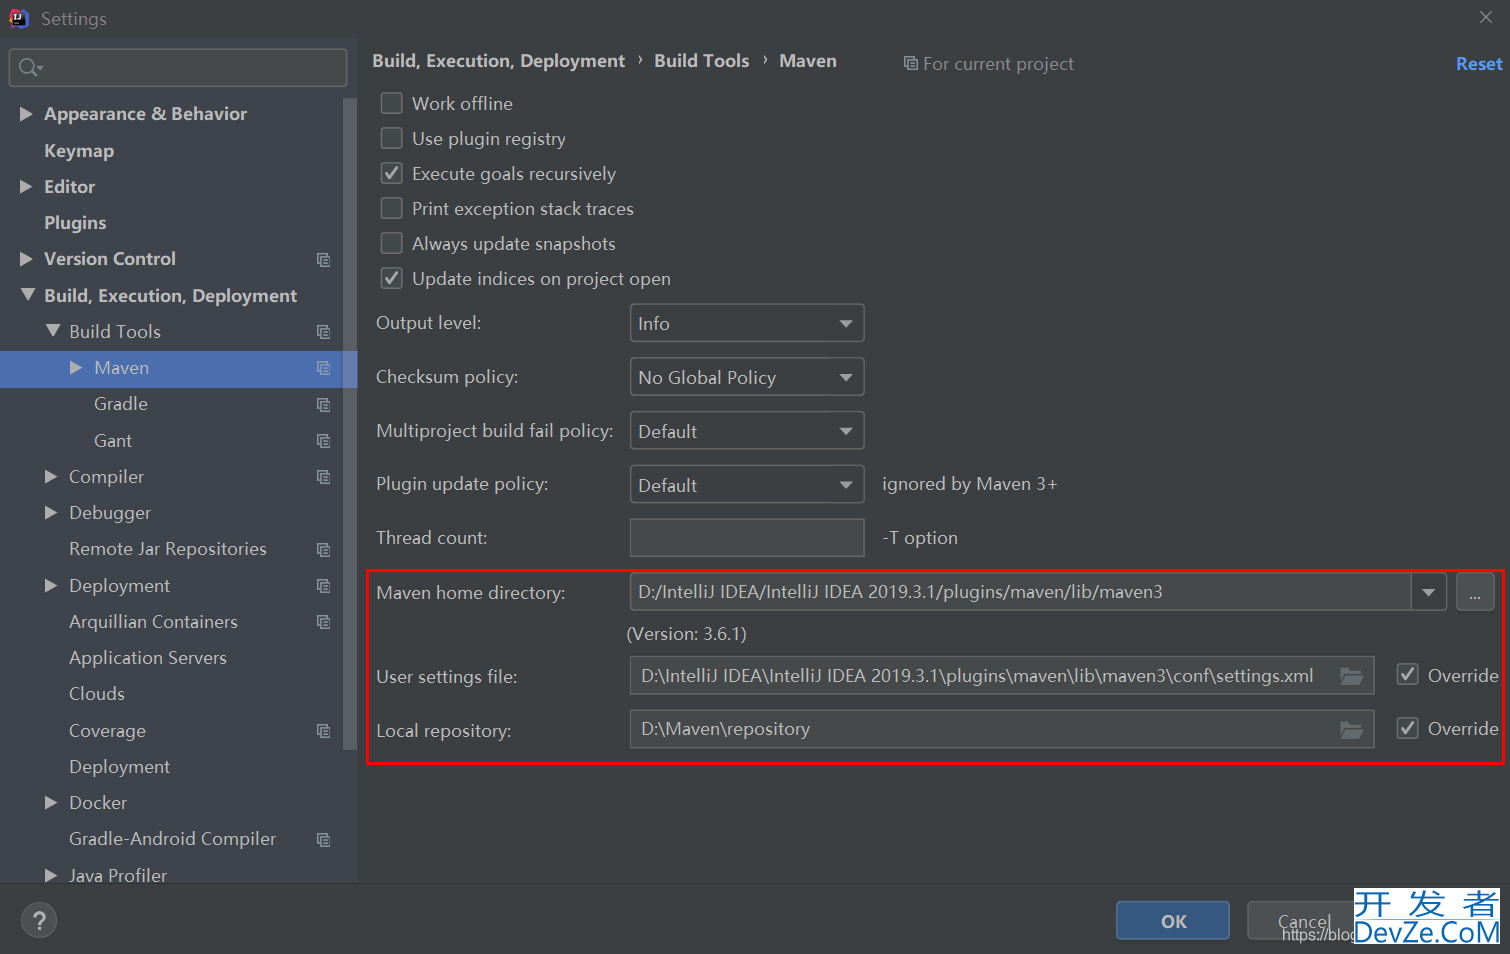
Task: Click project-level icon next to Version Control
Action: (x=323, y=260)
